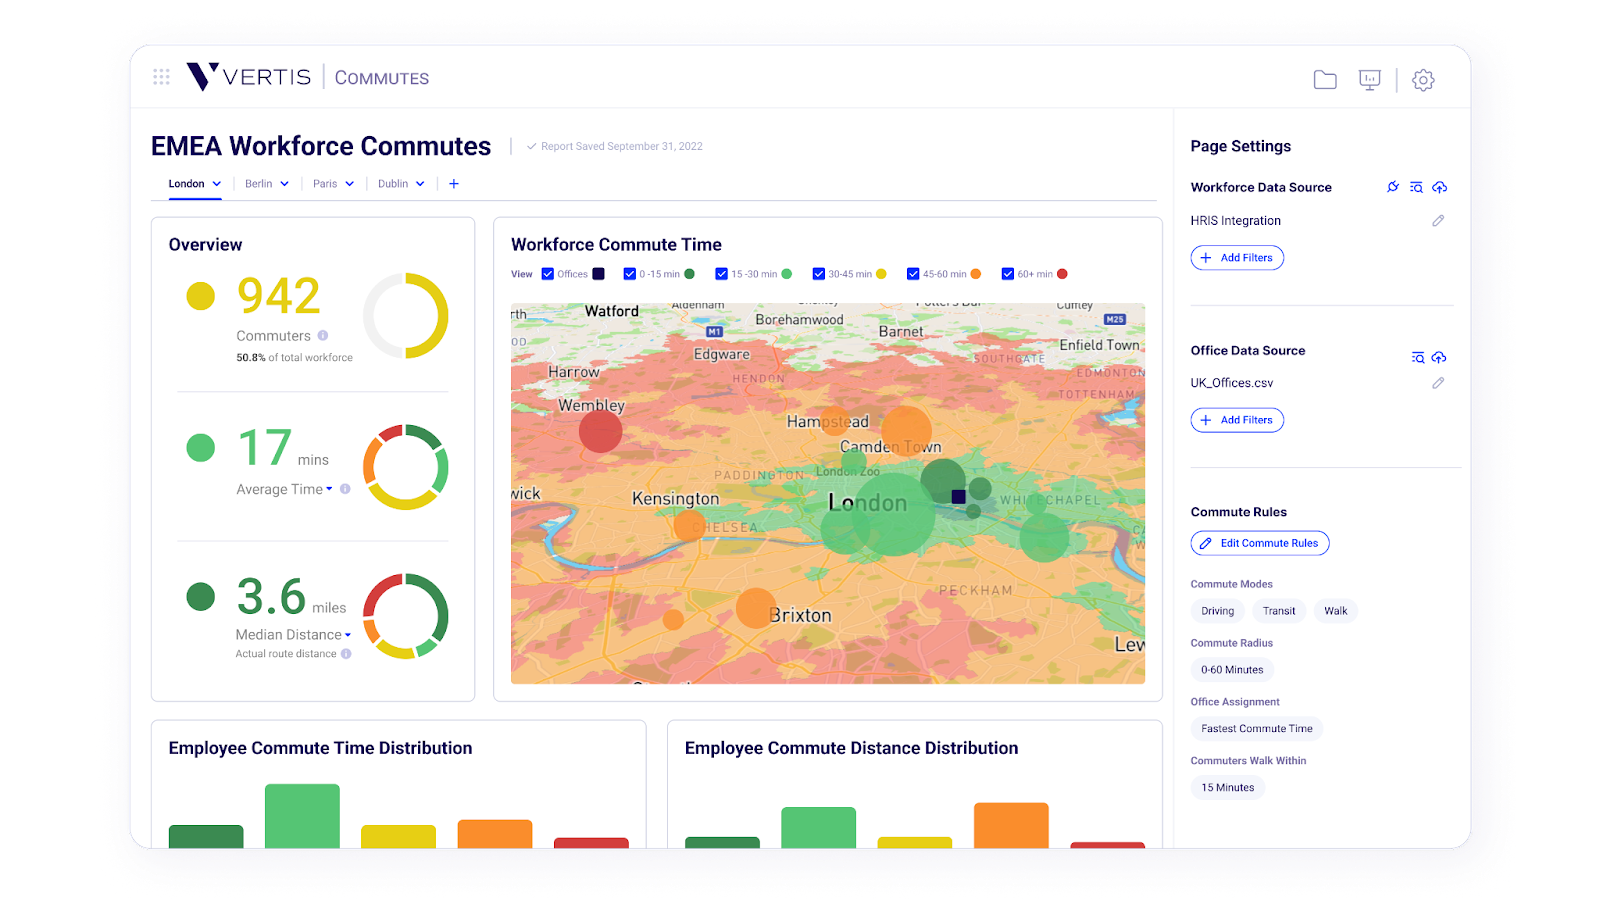Click the pencil icon next to UK_Offices.csv
The image size is (1600, 900).
point(1438,383)
